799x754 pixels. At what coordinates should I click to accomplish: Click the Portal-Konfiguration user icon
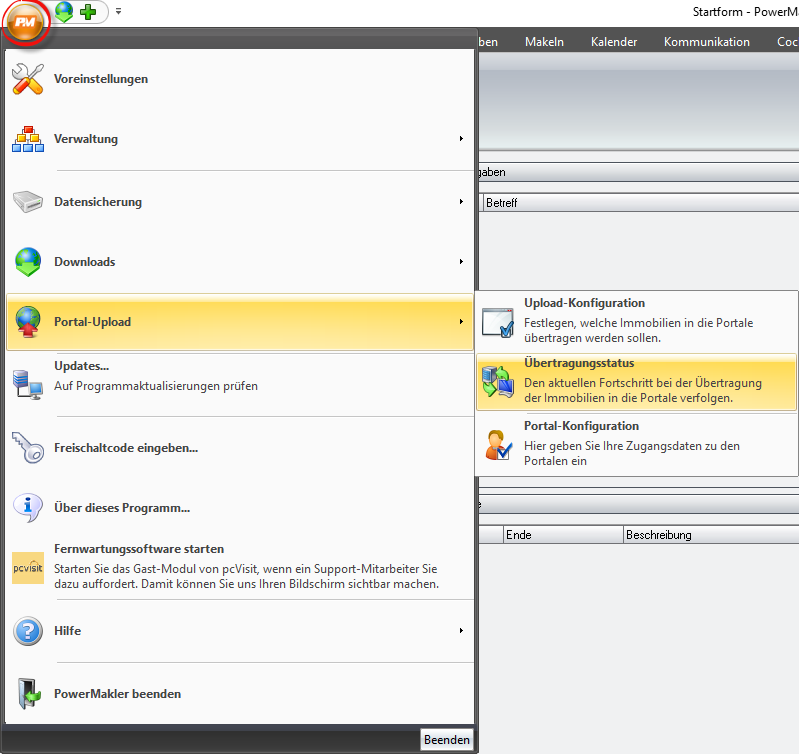[498, 445]
